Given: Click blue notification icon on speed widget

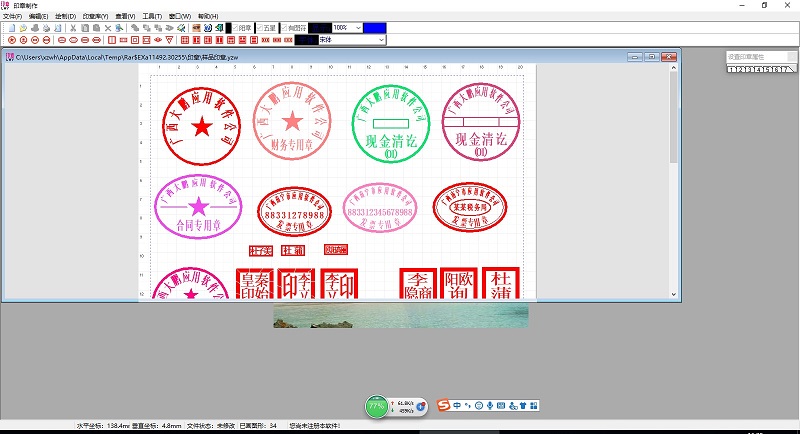Looking at the screenshot, I should [x=421, y=406].
